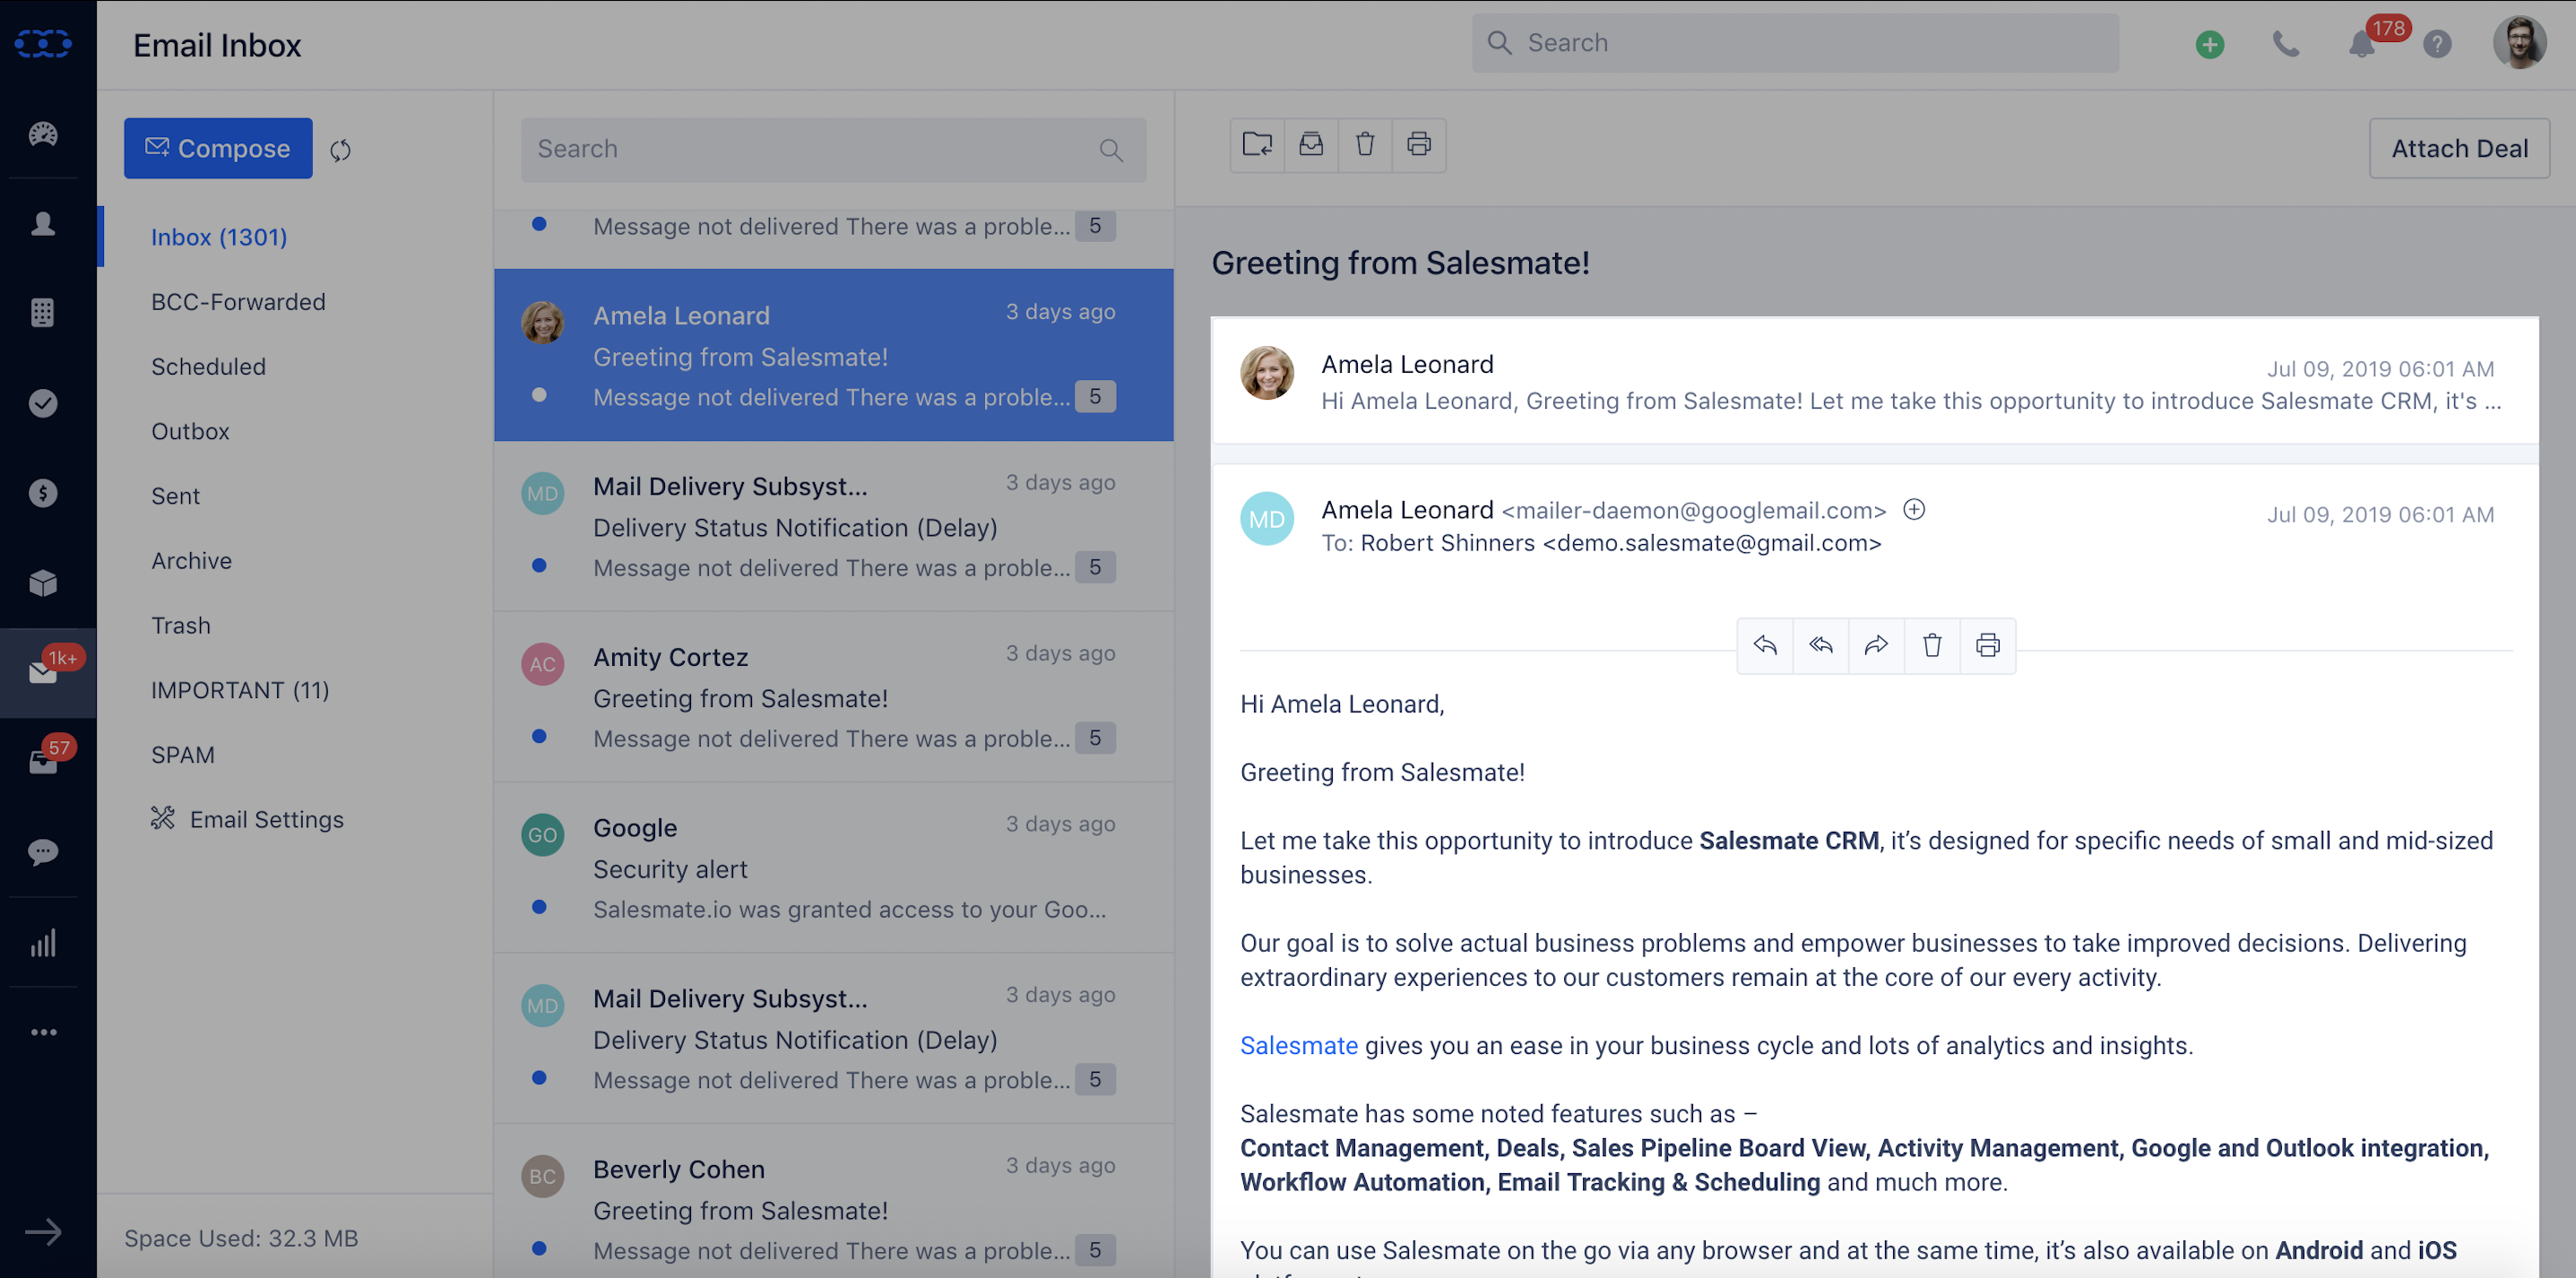Viewport: 2576px width, 1278px height.
Task: Follow the Salesmate hyperlink in email body
Action: 1299,1045
